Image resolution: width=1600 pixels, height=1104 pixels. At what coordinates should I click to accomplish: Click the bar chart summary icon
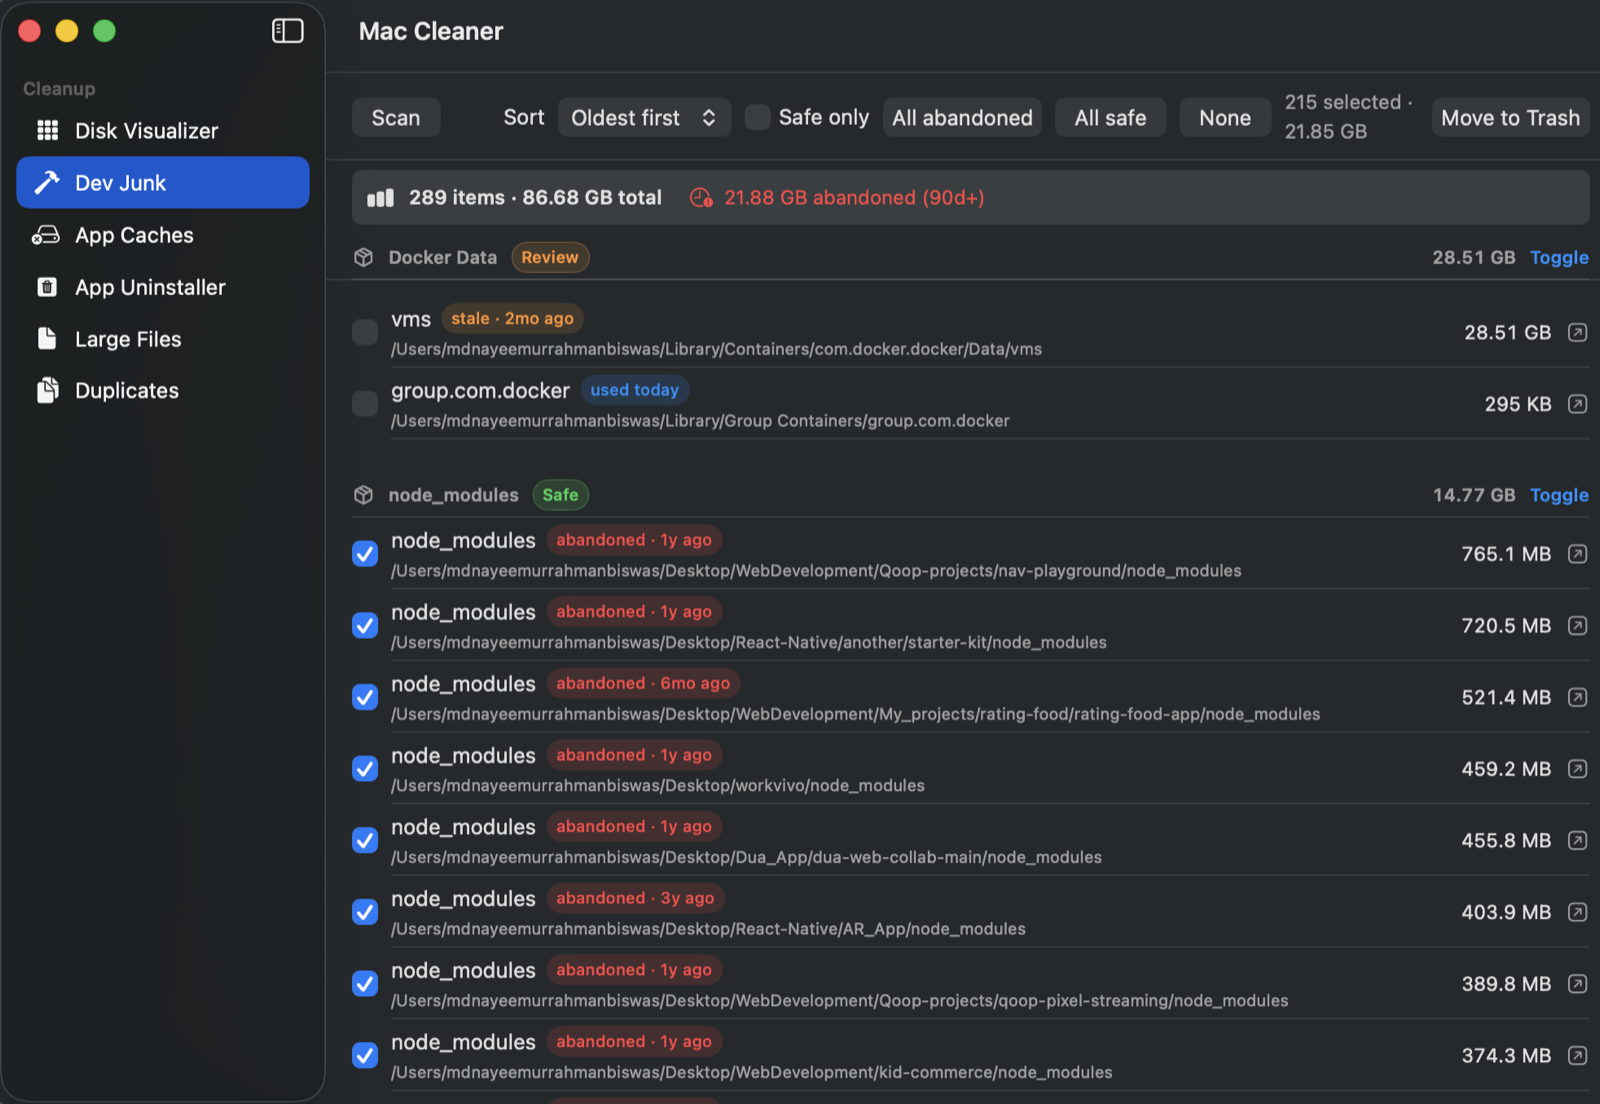380,198
